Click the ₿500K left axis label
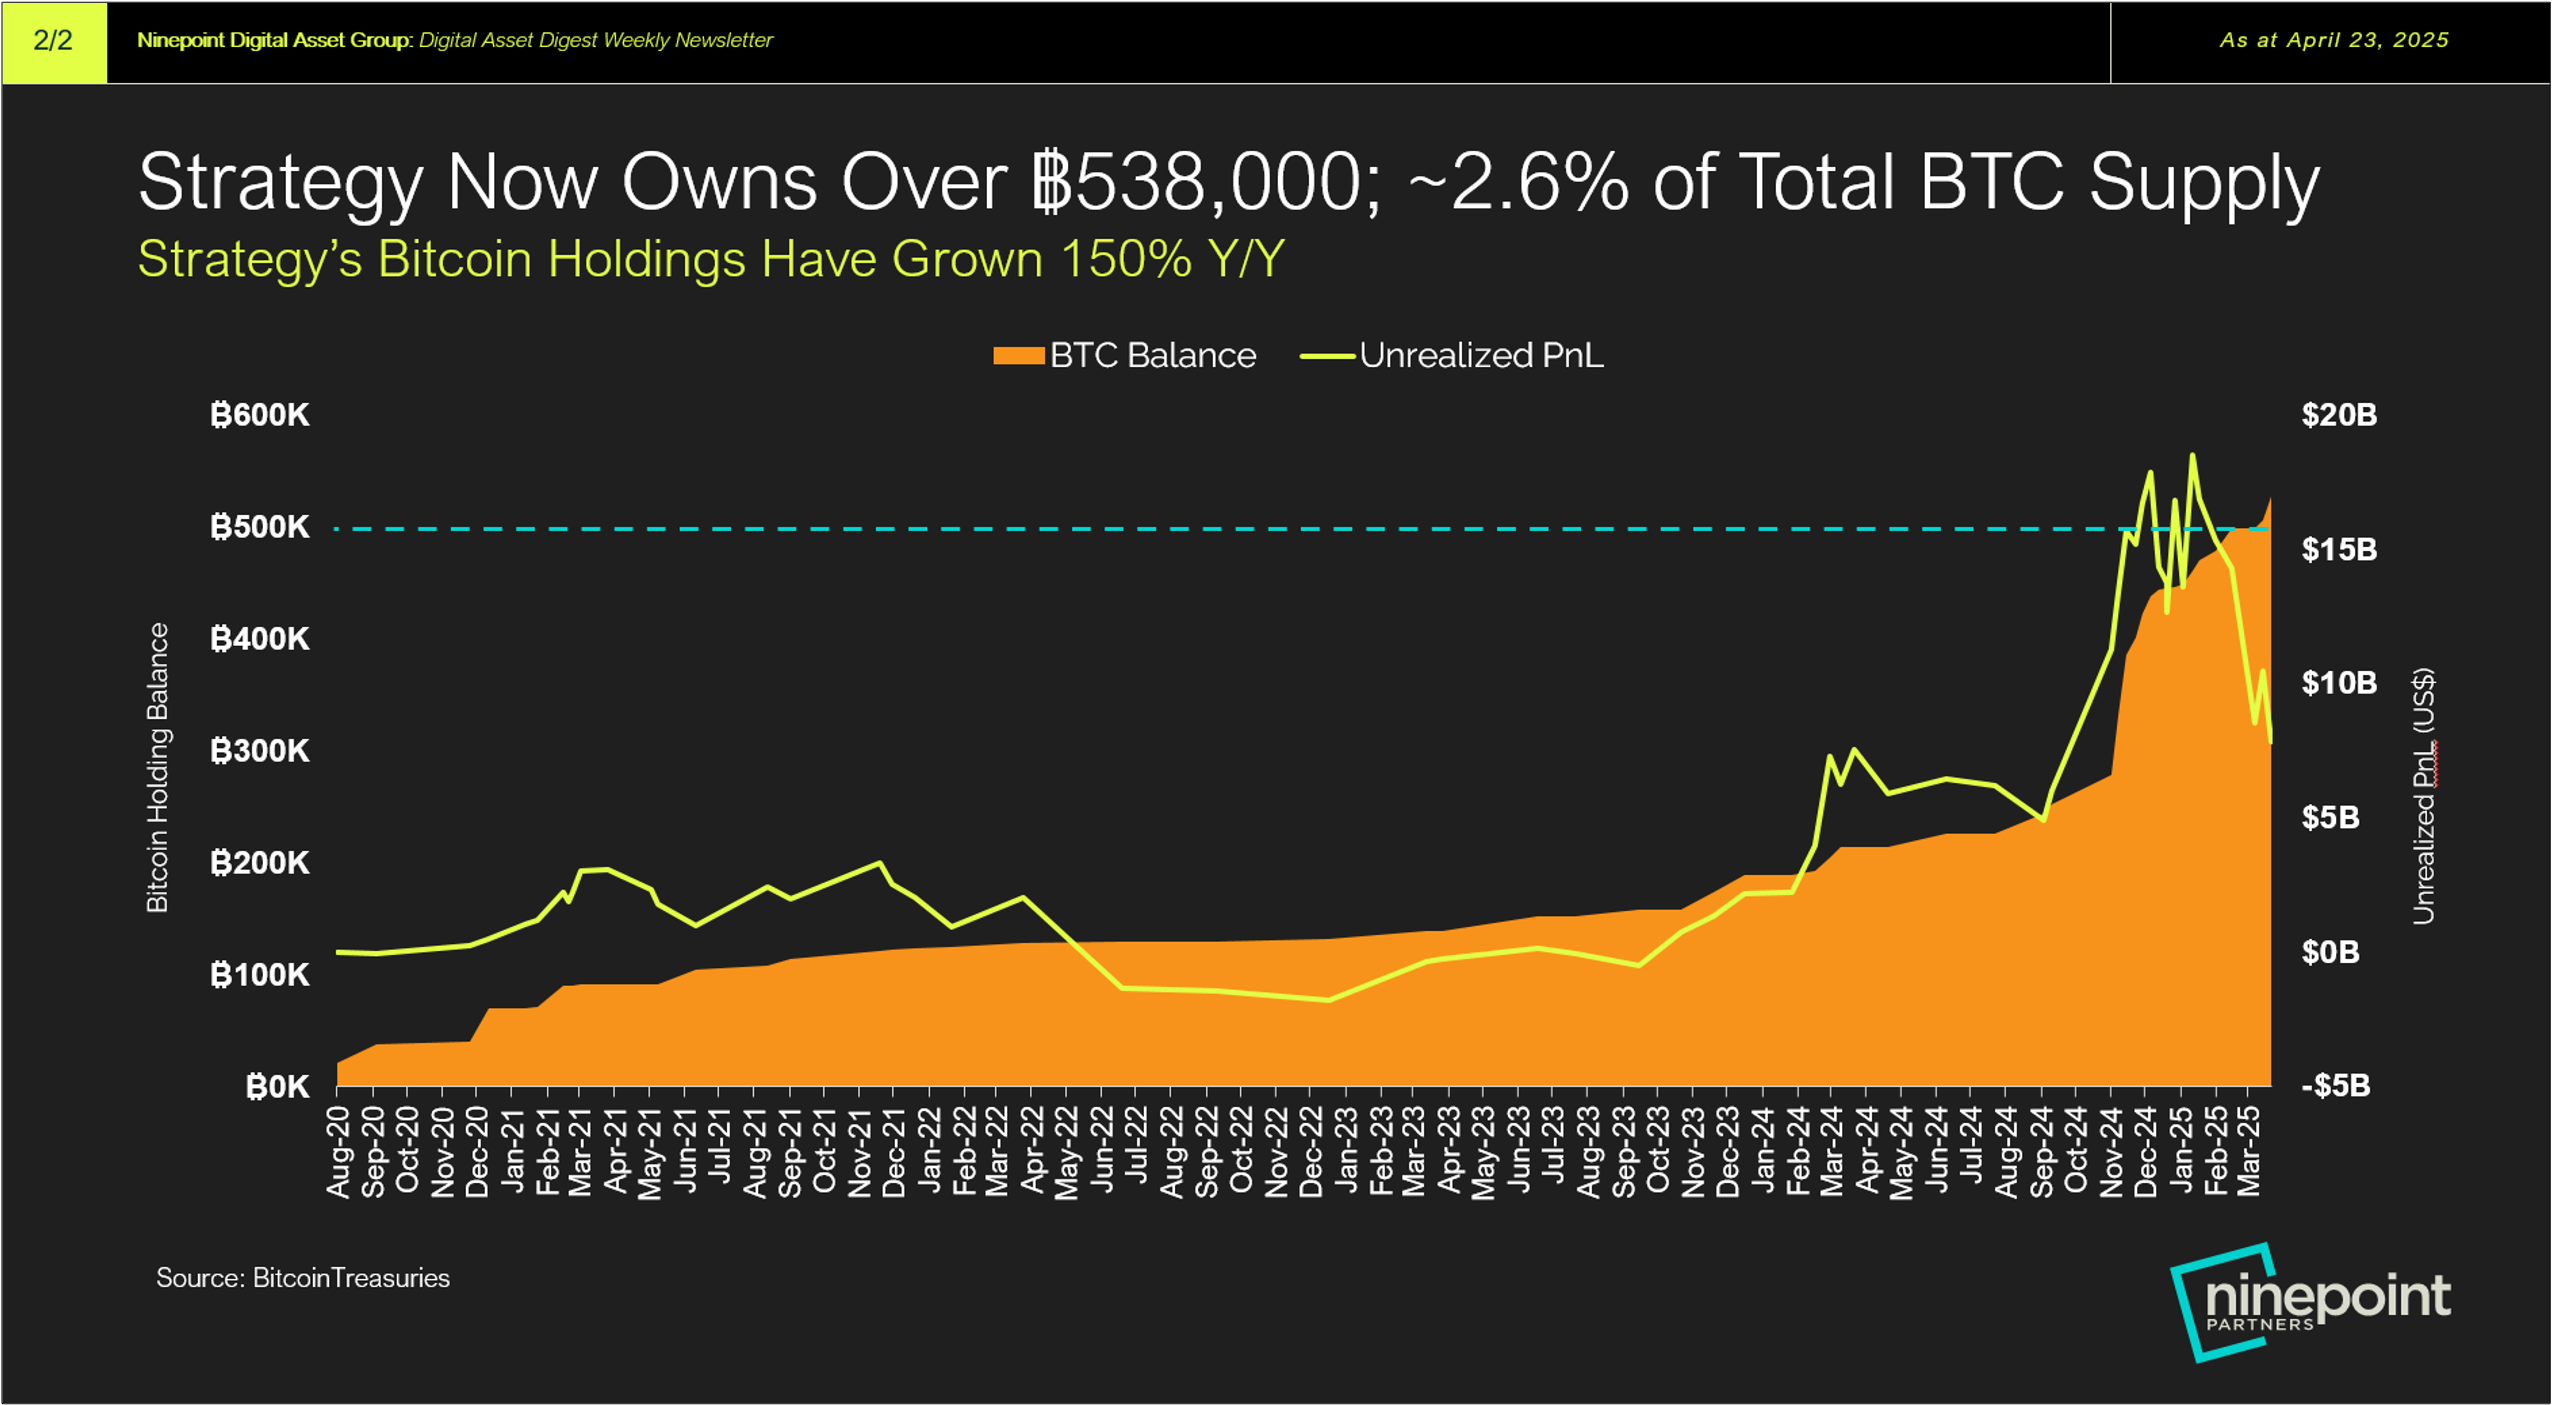This screenshot has width=2552, height=1405. (x=260, y=527)
